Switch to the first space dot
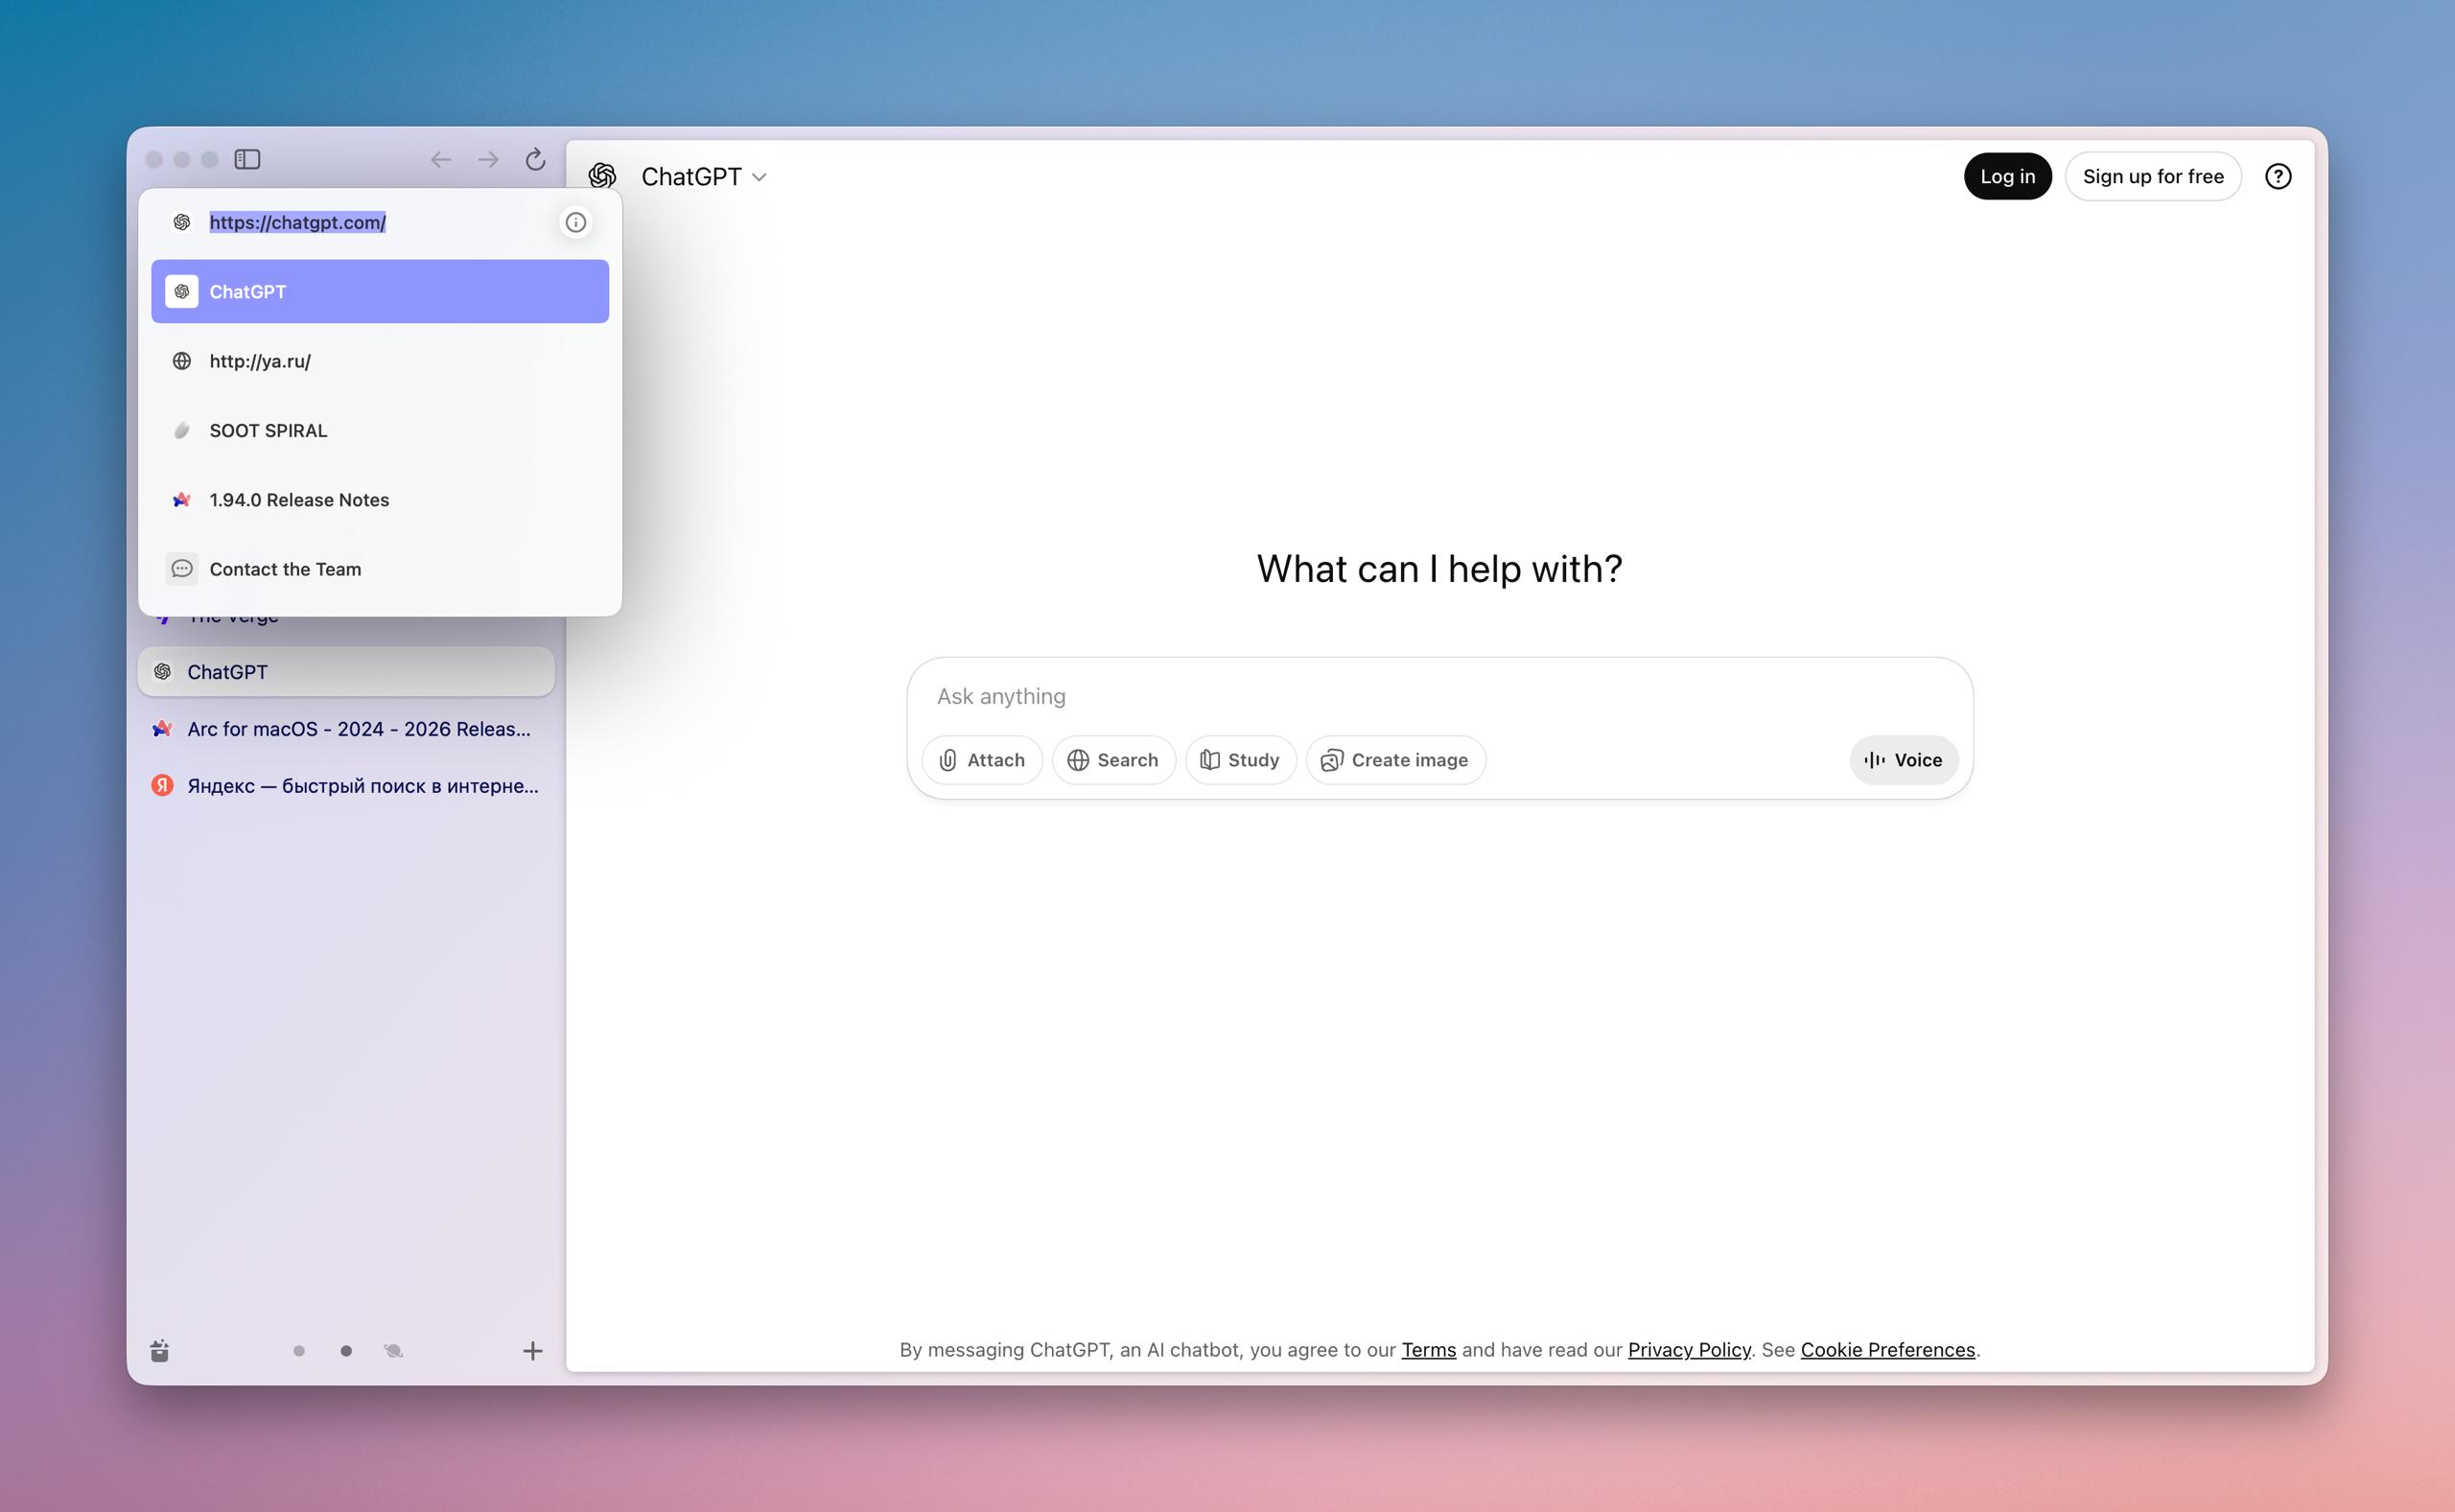Image resolution: width=2455 pixels, height=1512 pixels. click(x=299, y=1351)
